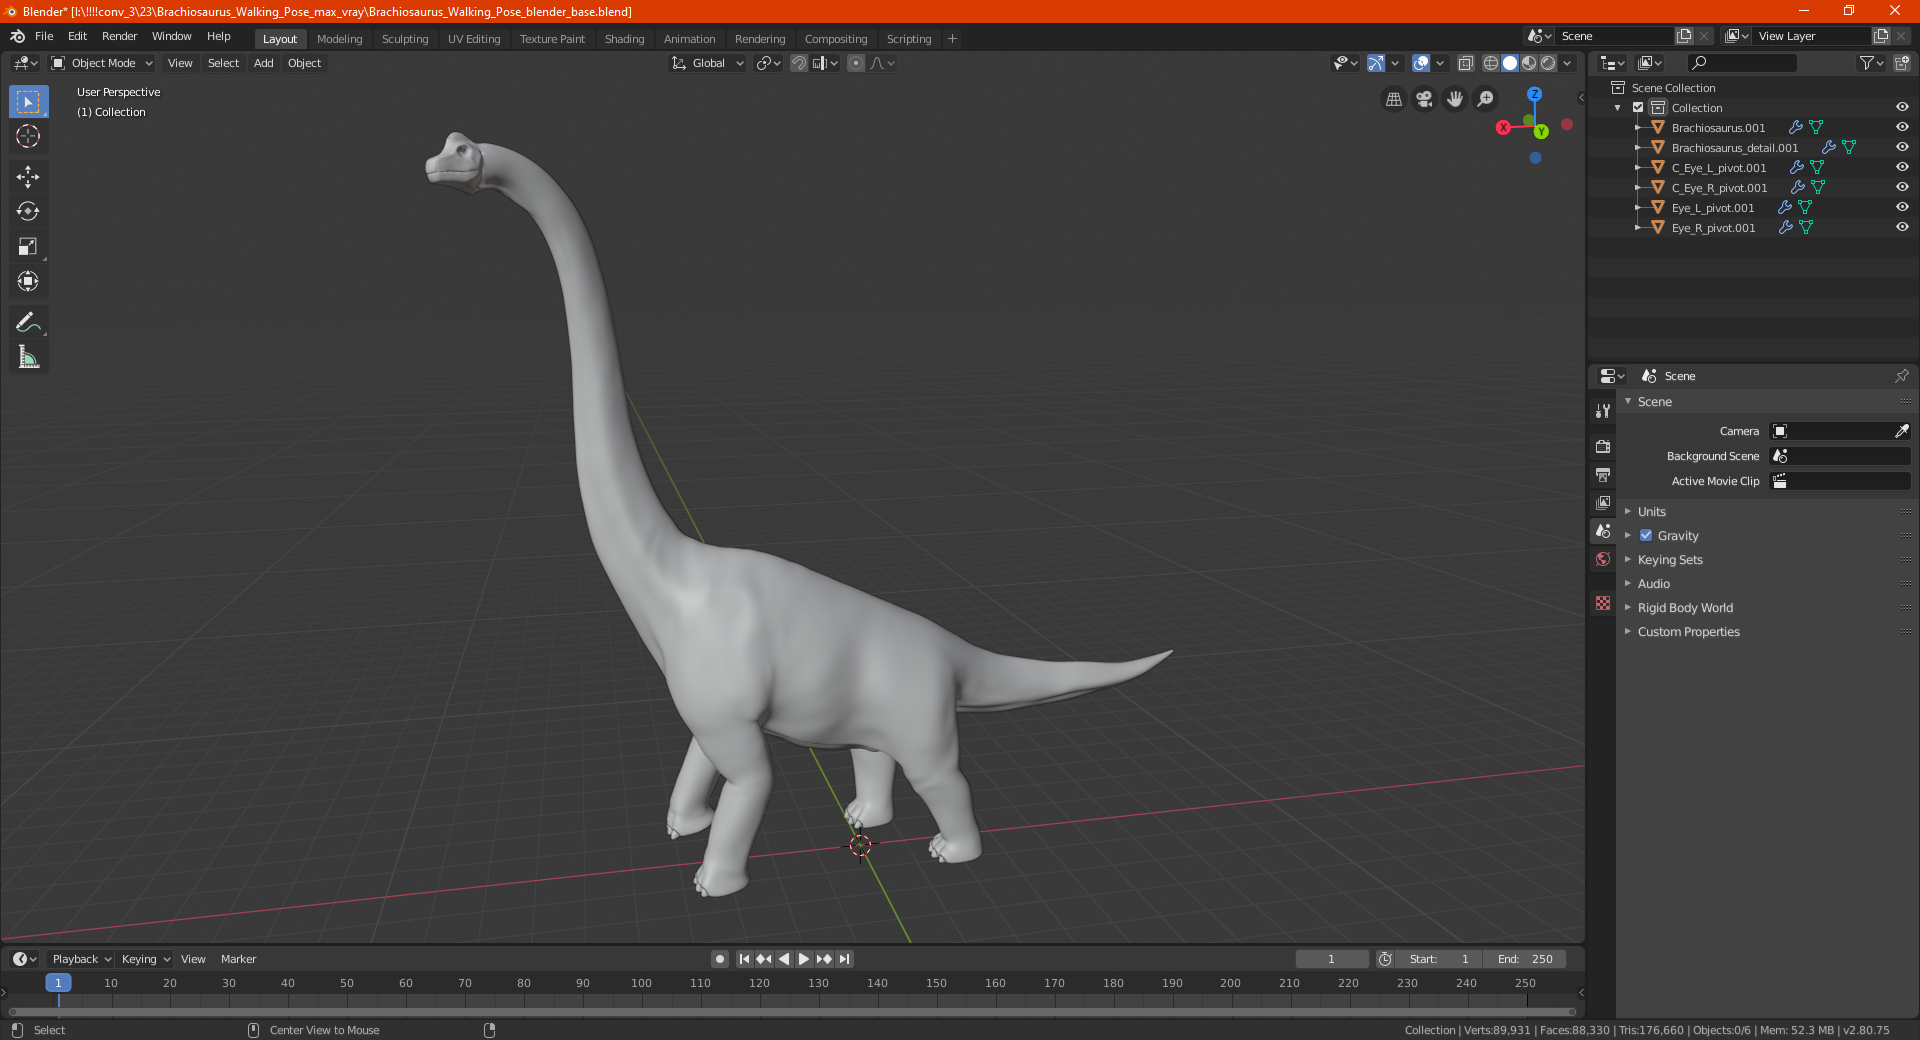The height and width of the screenshot is (1040, 1920).
Task: Open the World properties tab
Action: (x=1603, y=559)
